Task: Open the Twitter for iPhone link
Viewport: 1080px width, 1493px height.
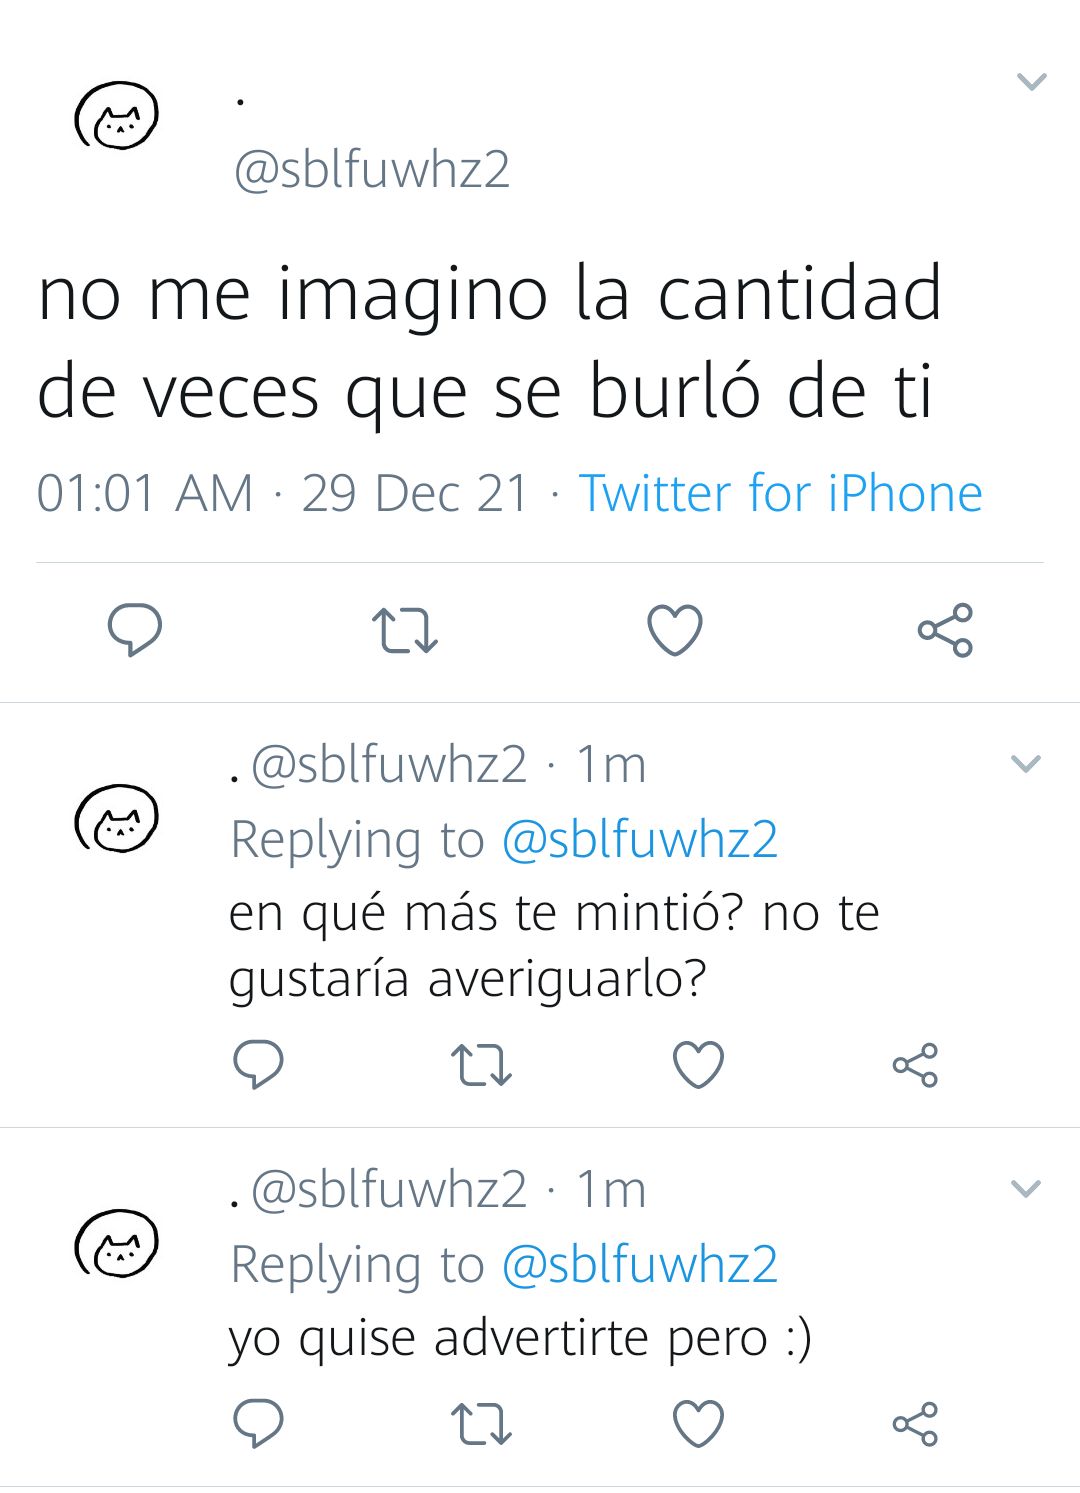Action: [x=781, y=494]
